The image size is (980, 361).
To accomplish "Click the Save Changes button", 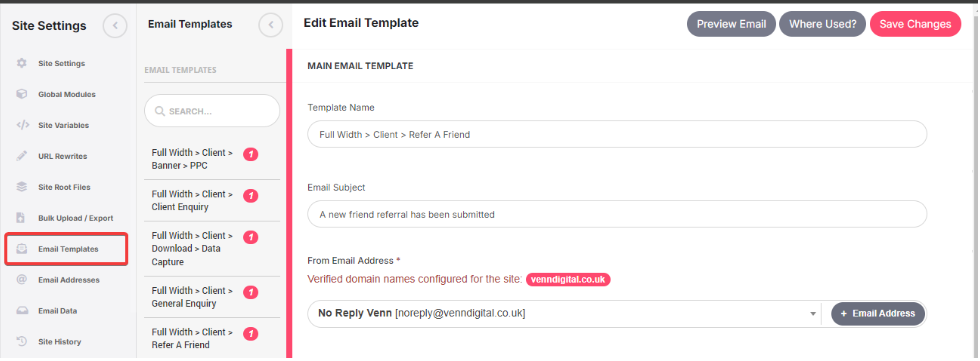I will tap(915, 24).
